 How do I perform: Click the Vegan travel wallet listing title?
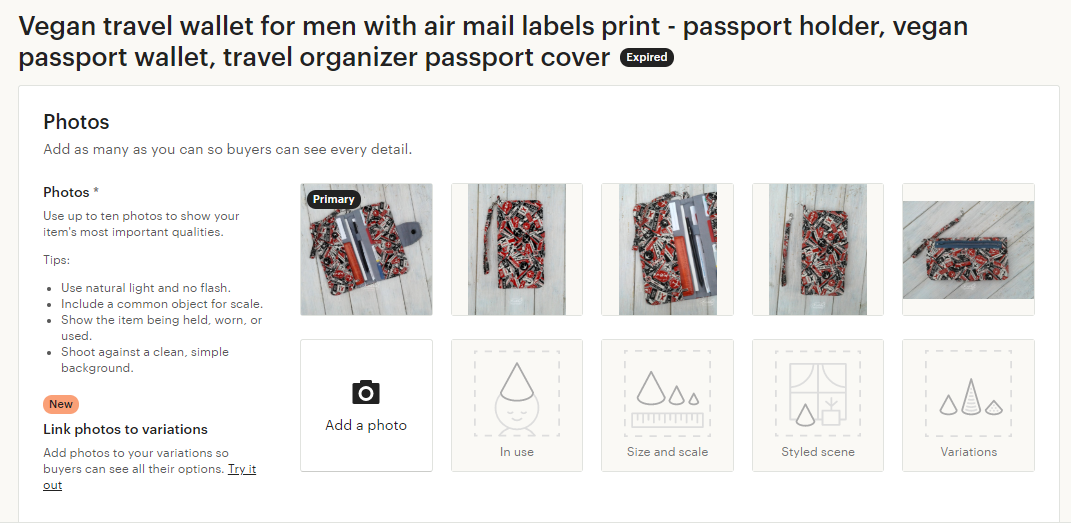point(493,42)
